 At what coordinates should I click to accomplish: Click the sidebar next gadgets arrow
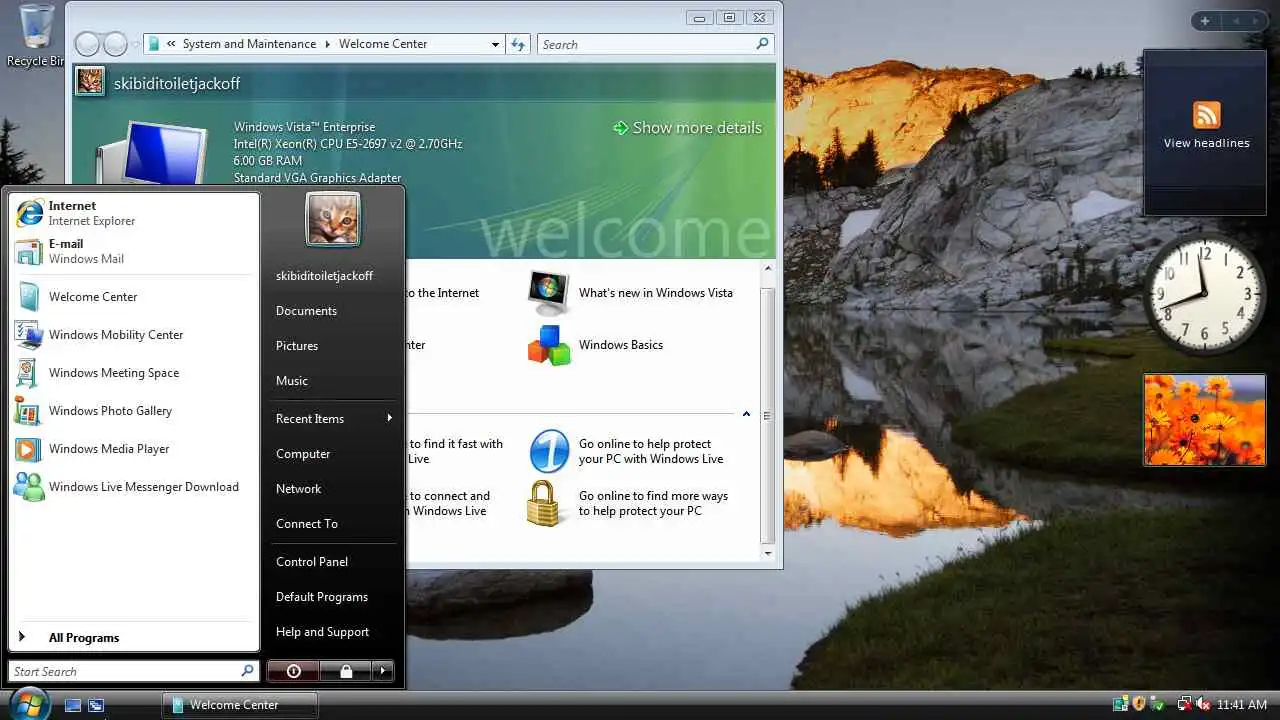(1257, 21)
